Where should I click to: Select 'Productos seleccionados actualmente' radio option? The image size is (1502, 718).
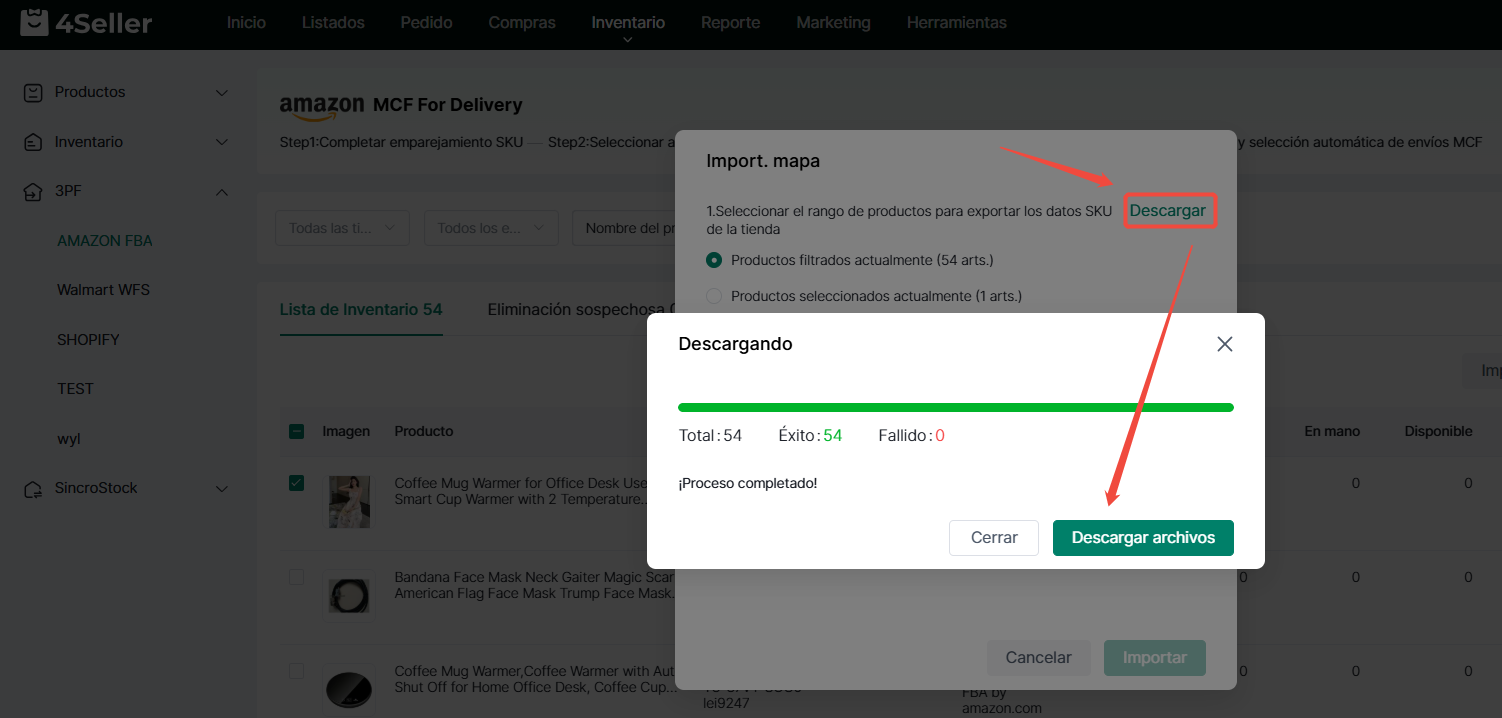coord(714,296)
